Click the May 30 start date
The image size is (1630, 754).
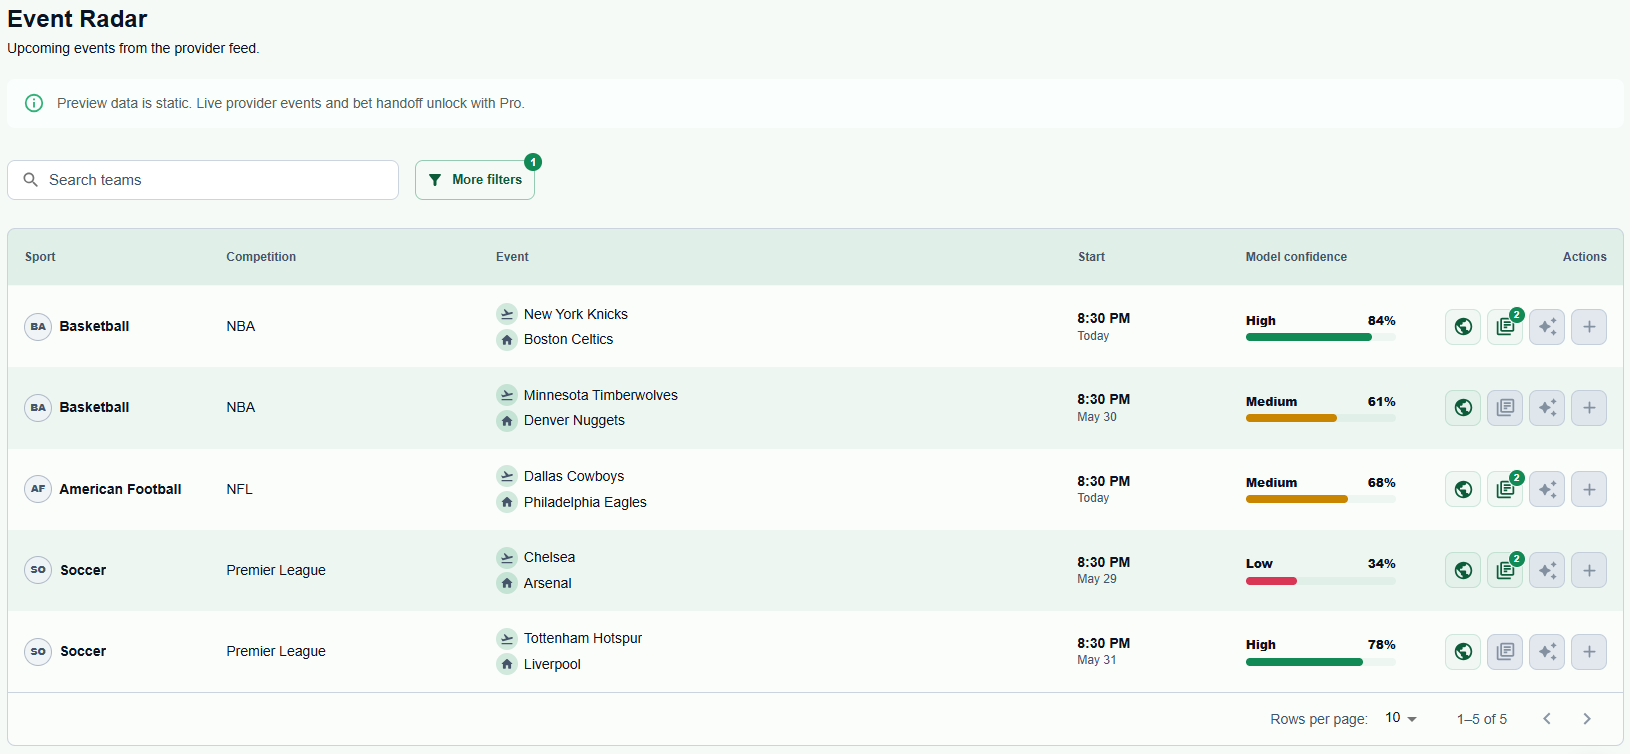1097,417
